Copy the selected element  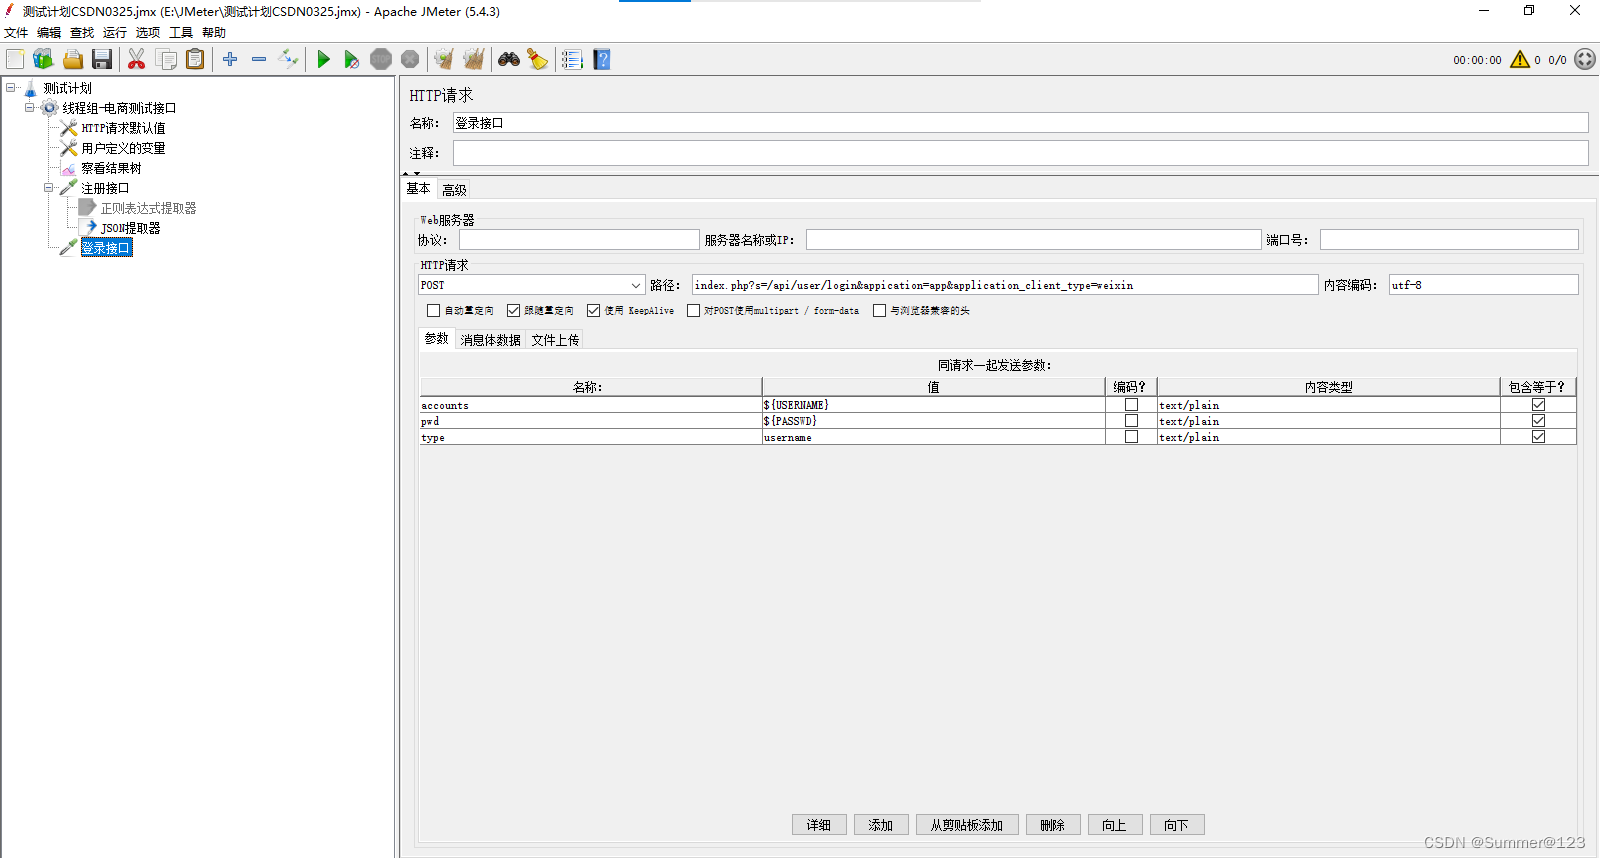point(166,59)
